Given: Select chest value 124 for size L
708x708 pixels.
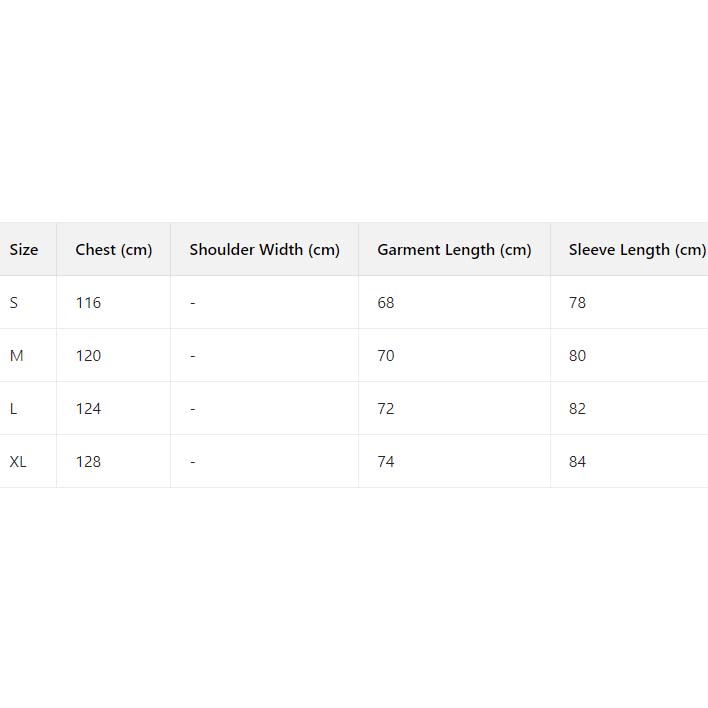Looking at the screenshot, I should (88, 409).
